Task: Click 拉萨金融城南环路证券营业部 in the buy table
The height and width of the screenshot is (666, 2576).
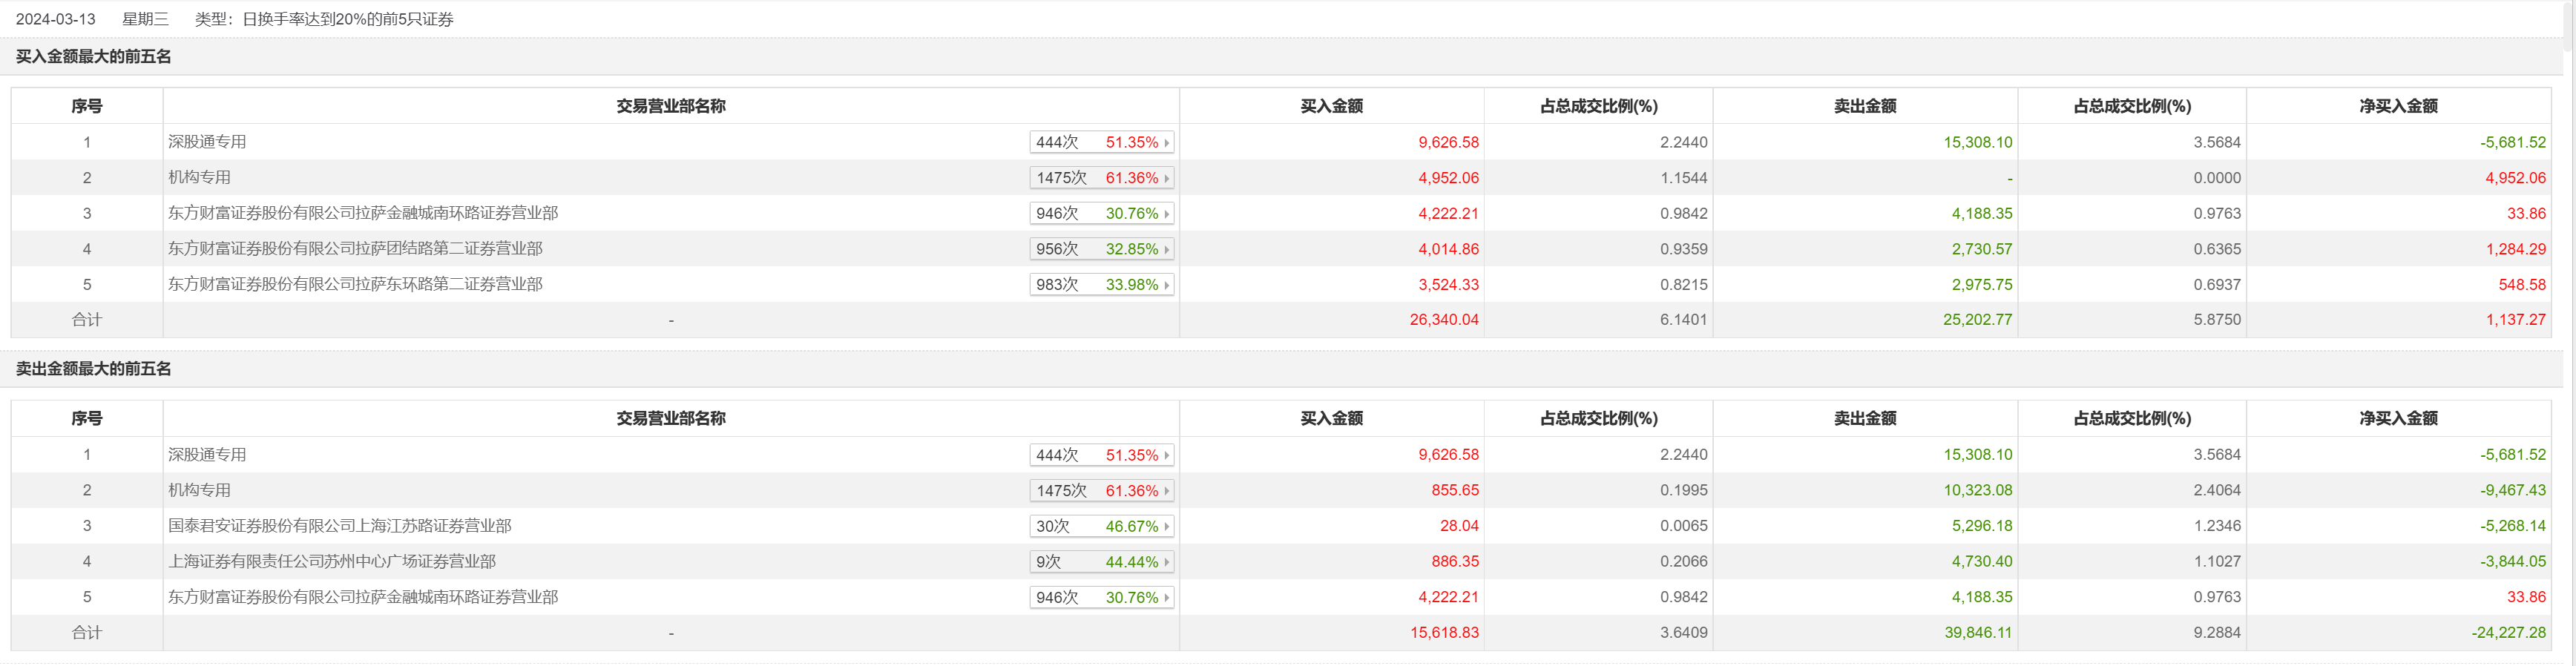Action: (363, 213)
